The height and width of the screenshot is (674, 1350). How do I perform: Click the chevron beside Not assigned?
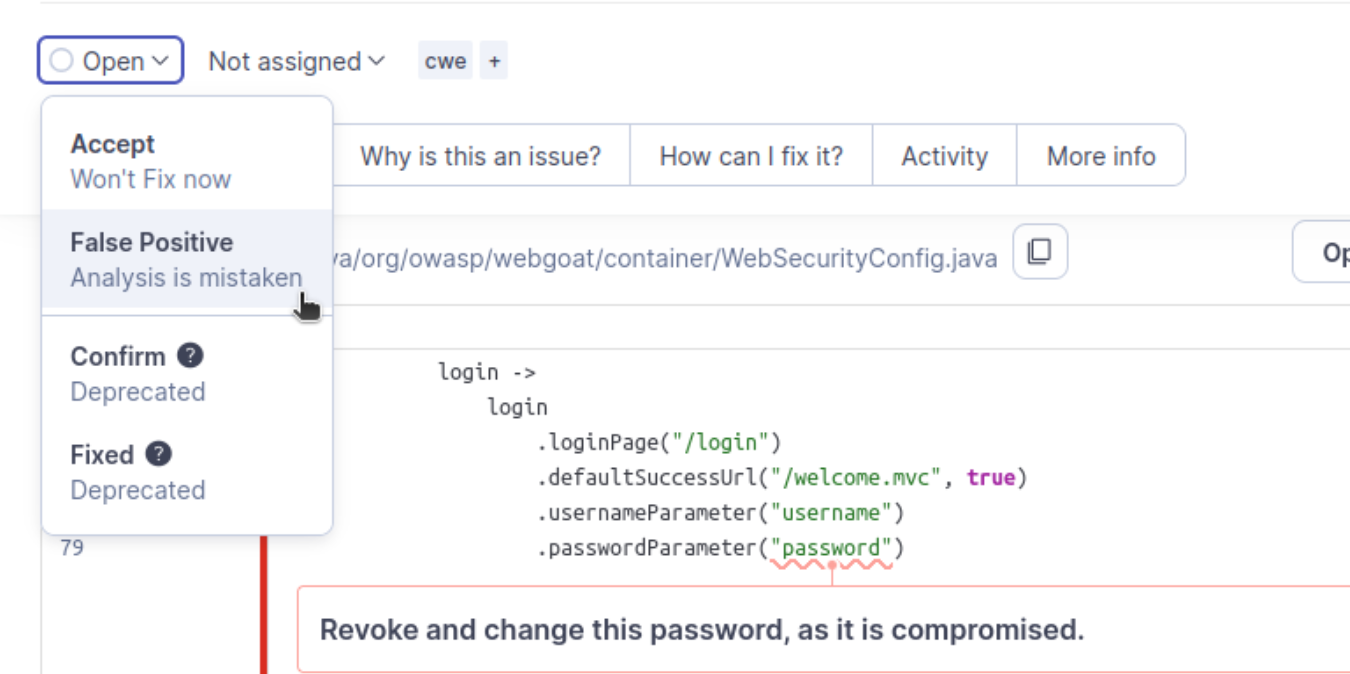[376, 61]
